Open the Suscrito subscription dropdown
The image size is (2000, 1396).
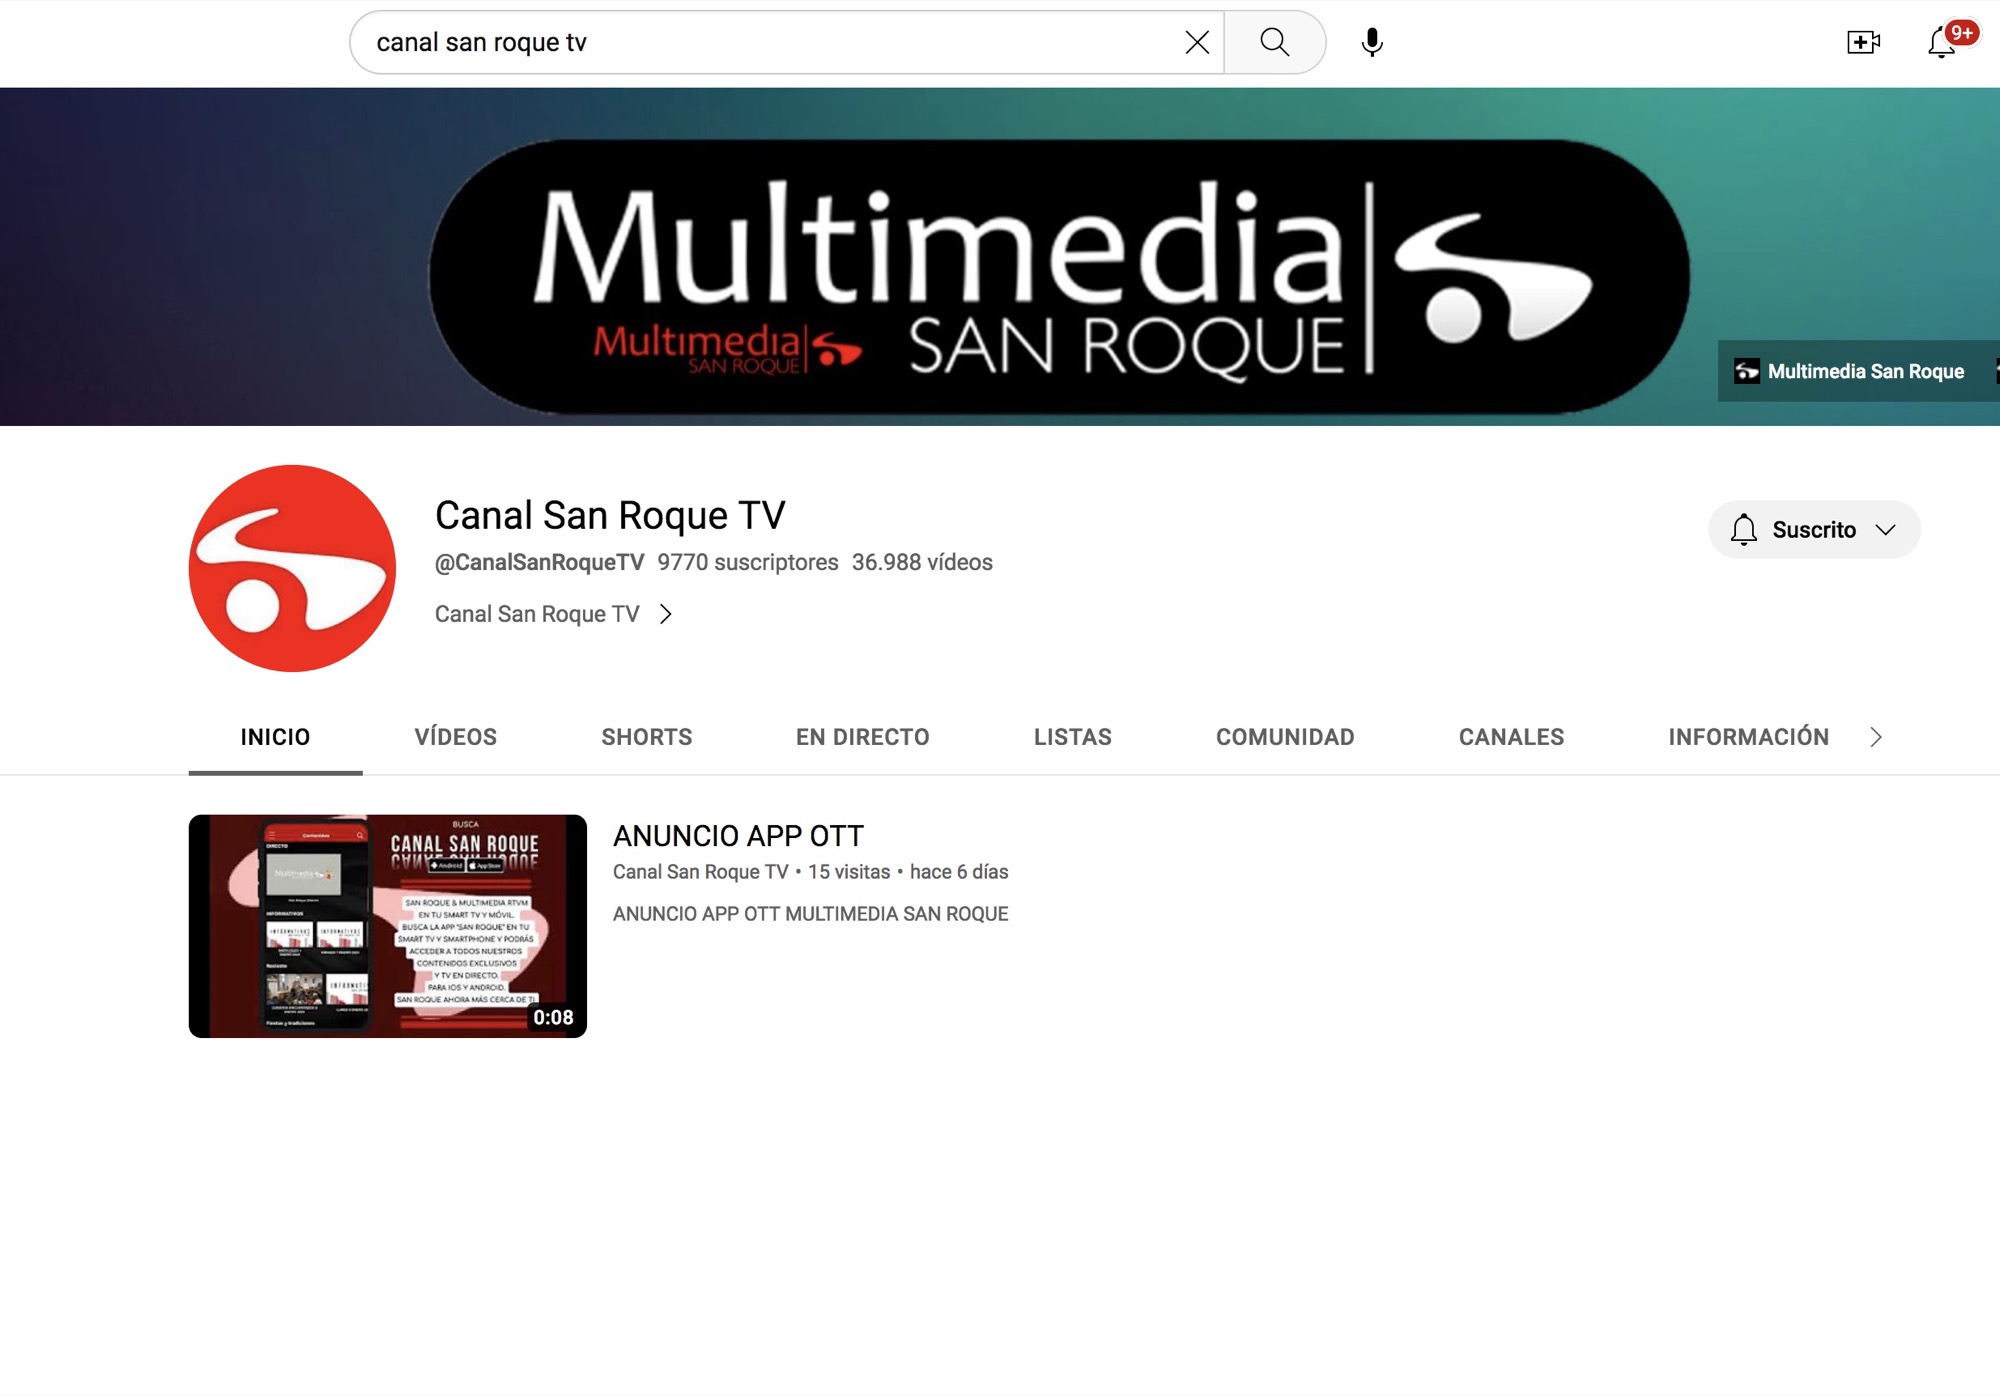pos(1814,530)
